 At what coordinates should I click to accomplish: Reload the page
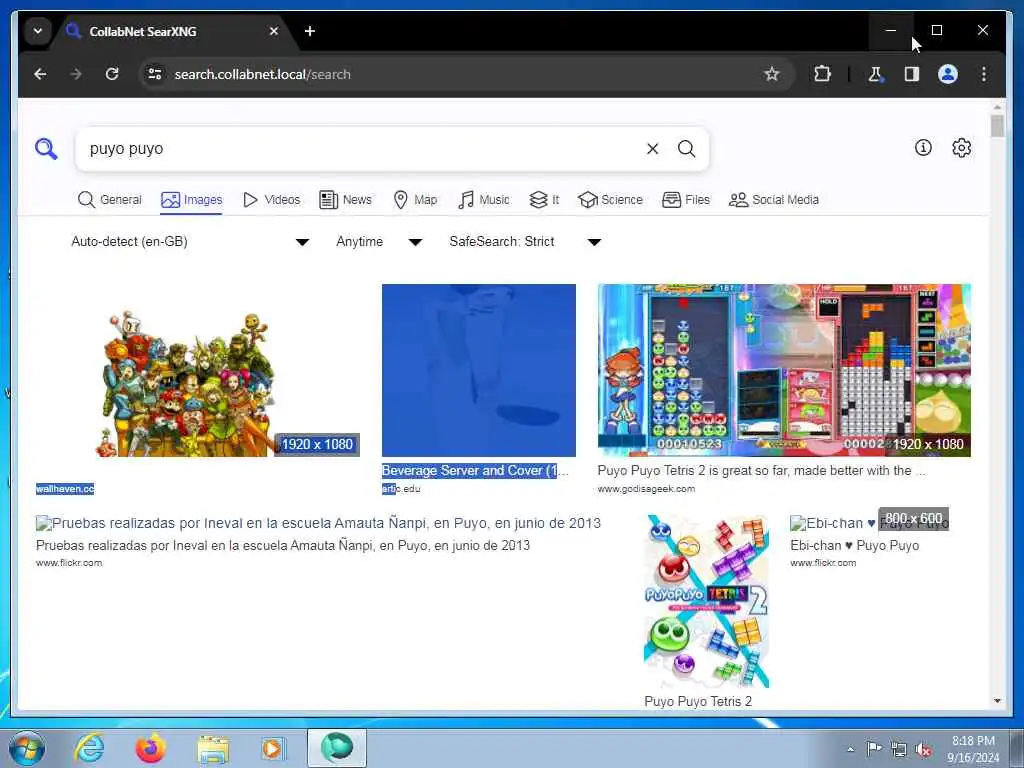[x=112, y=74]
